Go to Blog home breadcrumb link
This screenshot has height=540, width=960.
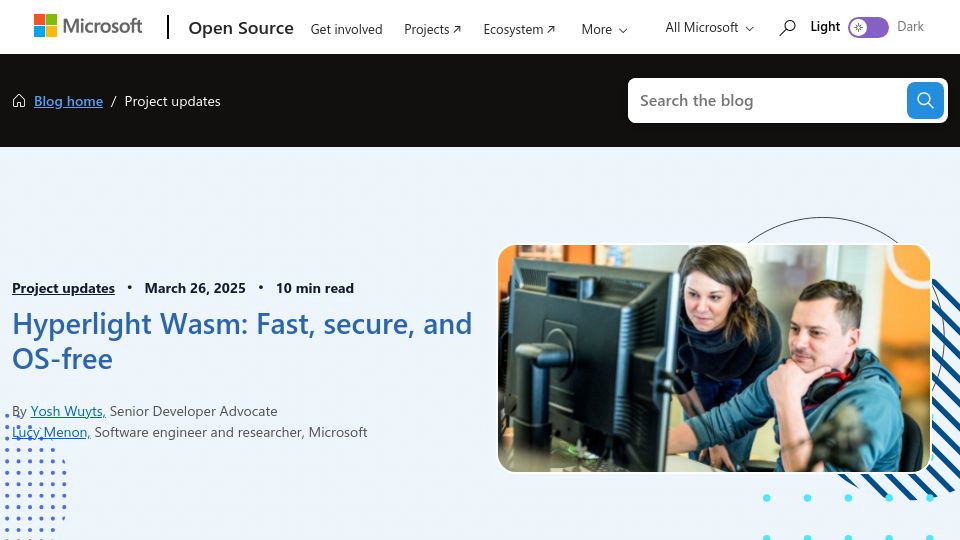[x=69, y=101]
